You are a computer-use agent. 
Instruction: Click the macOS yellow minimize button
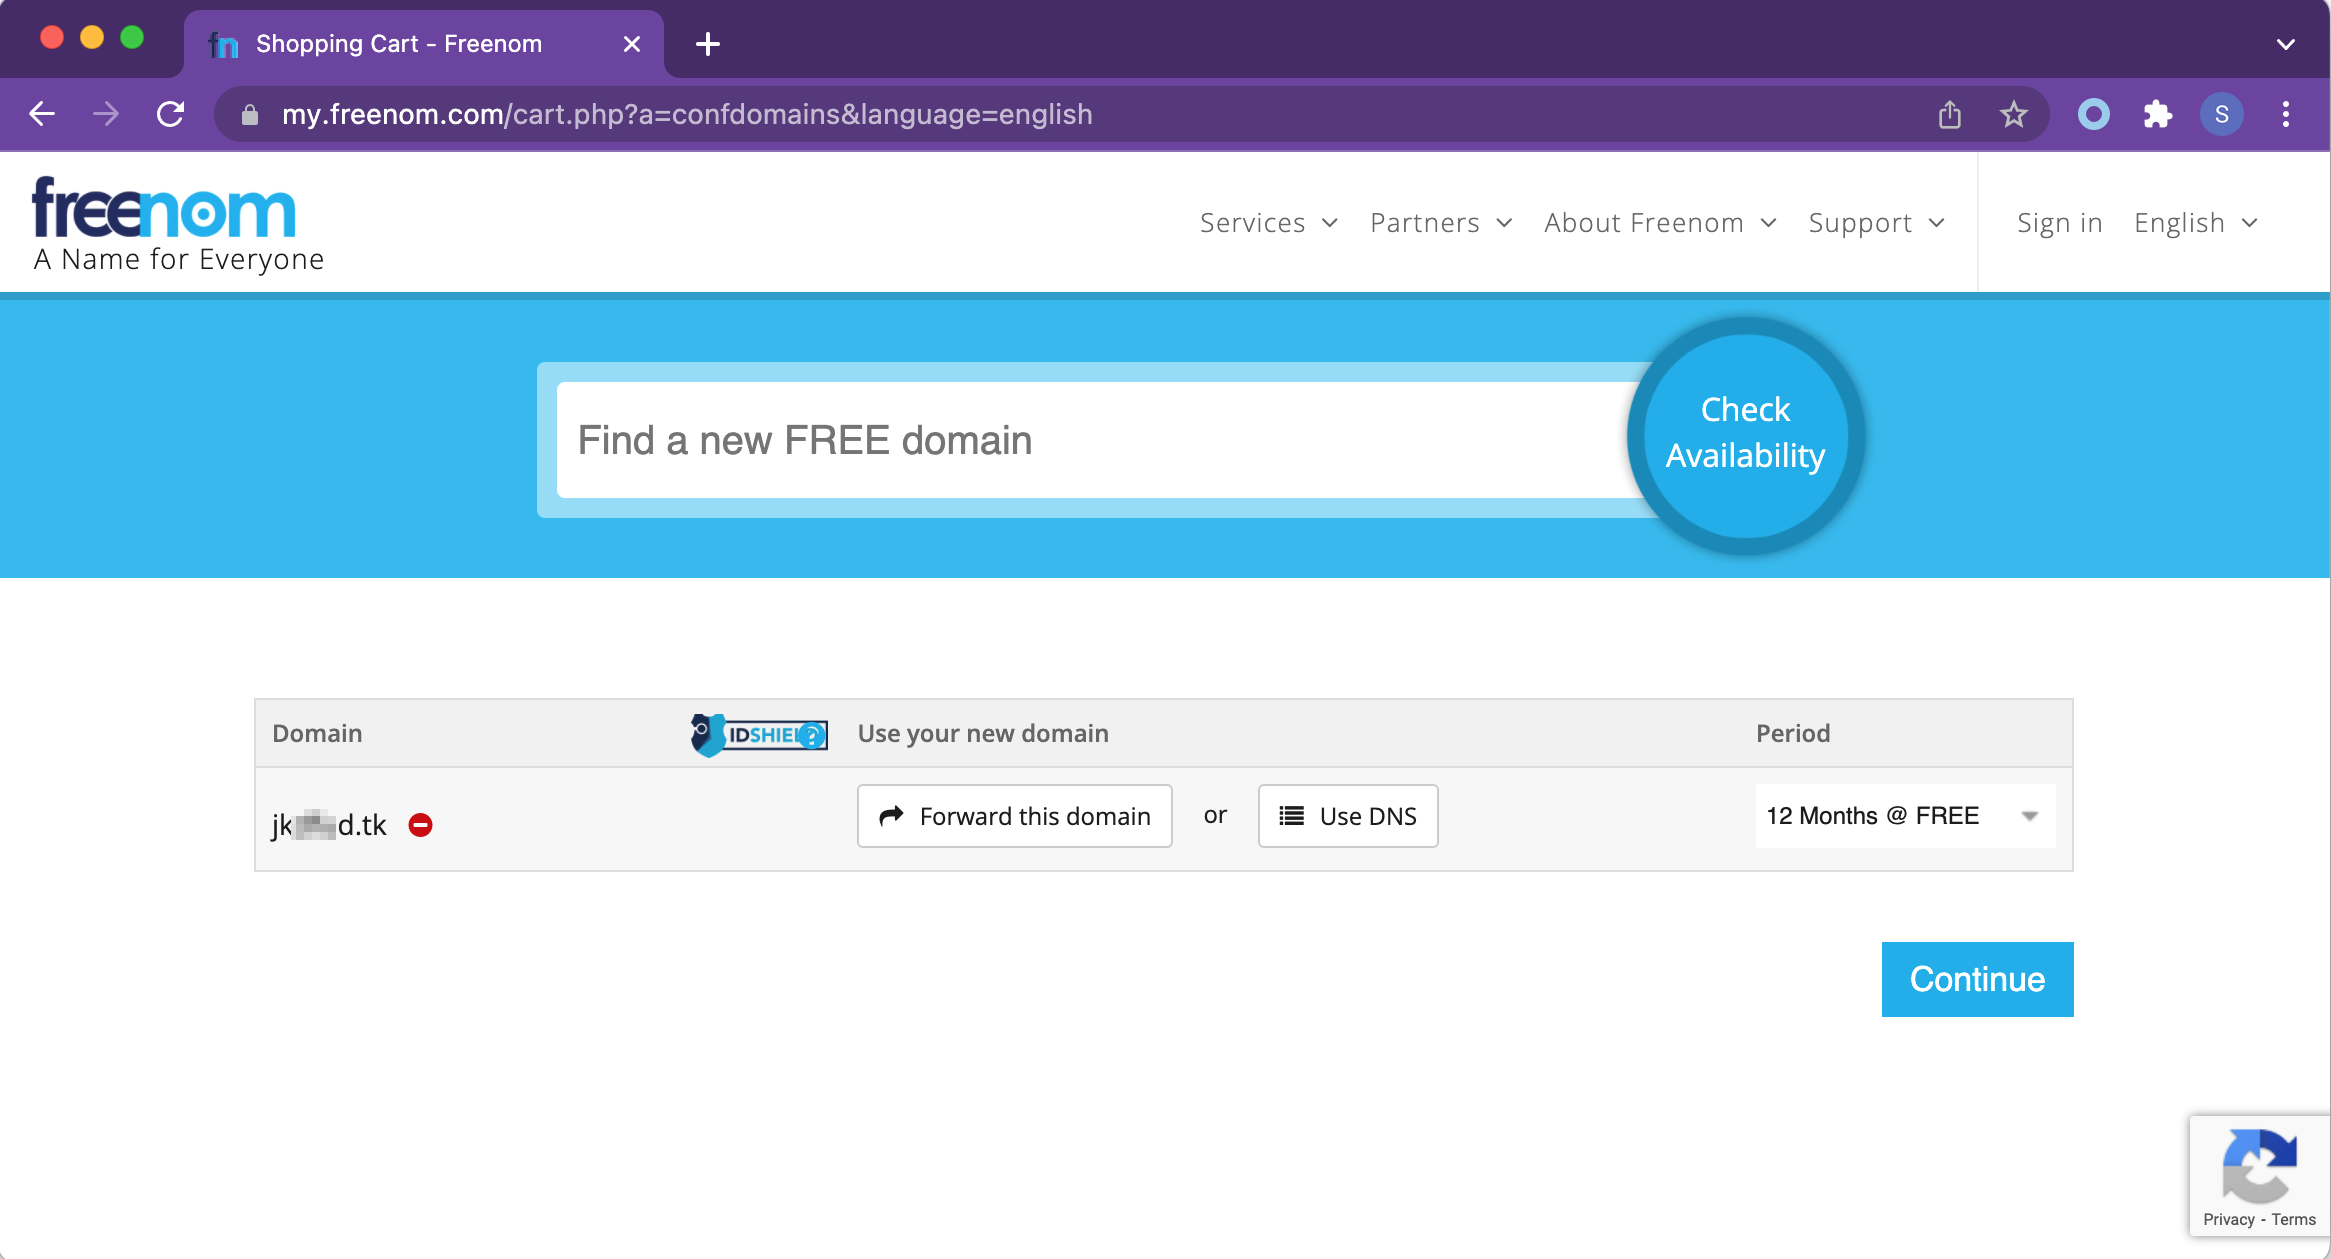(92, 37)
